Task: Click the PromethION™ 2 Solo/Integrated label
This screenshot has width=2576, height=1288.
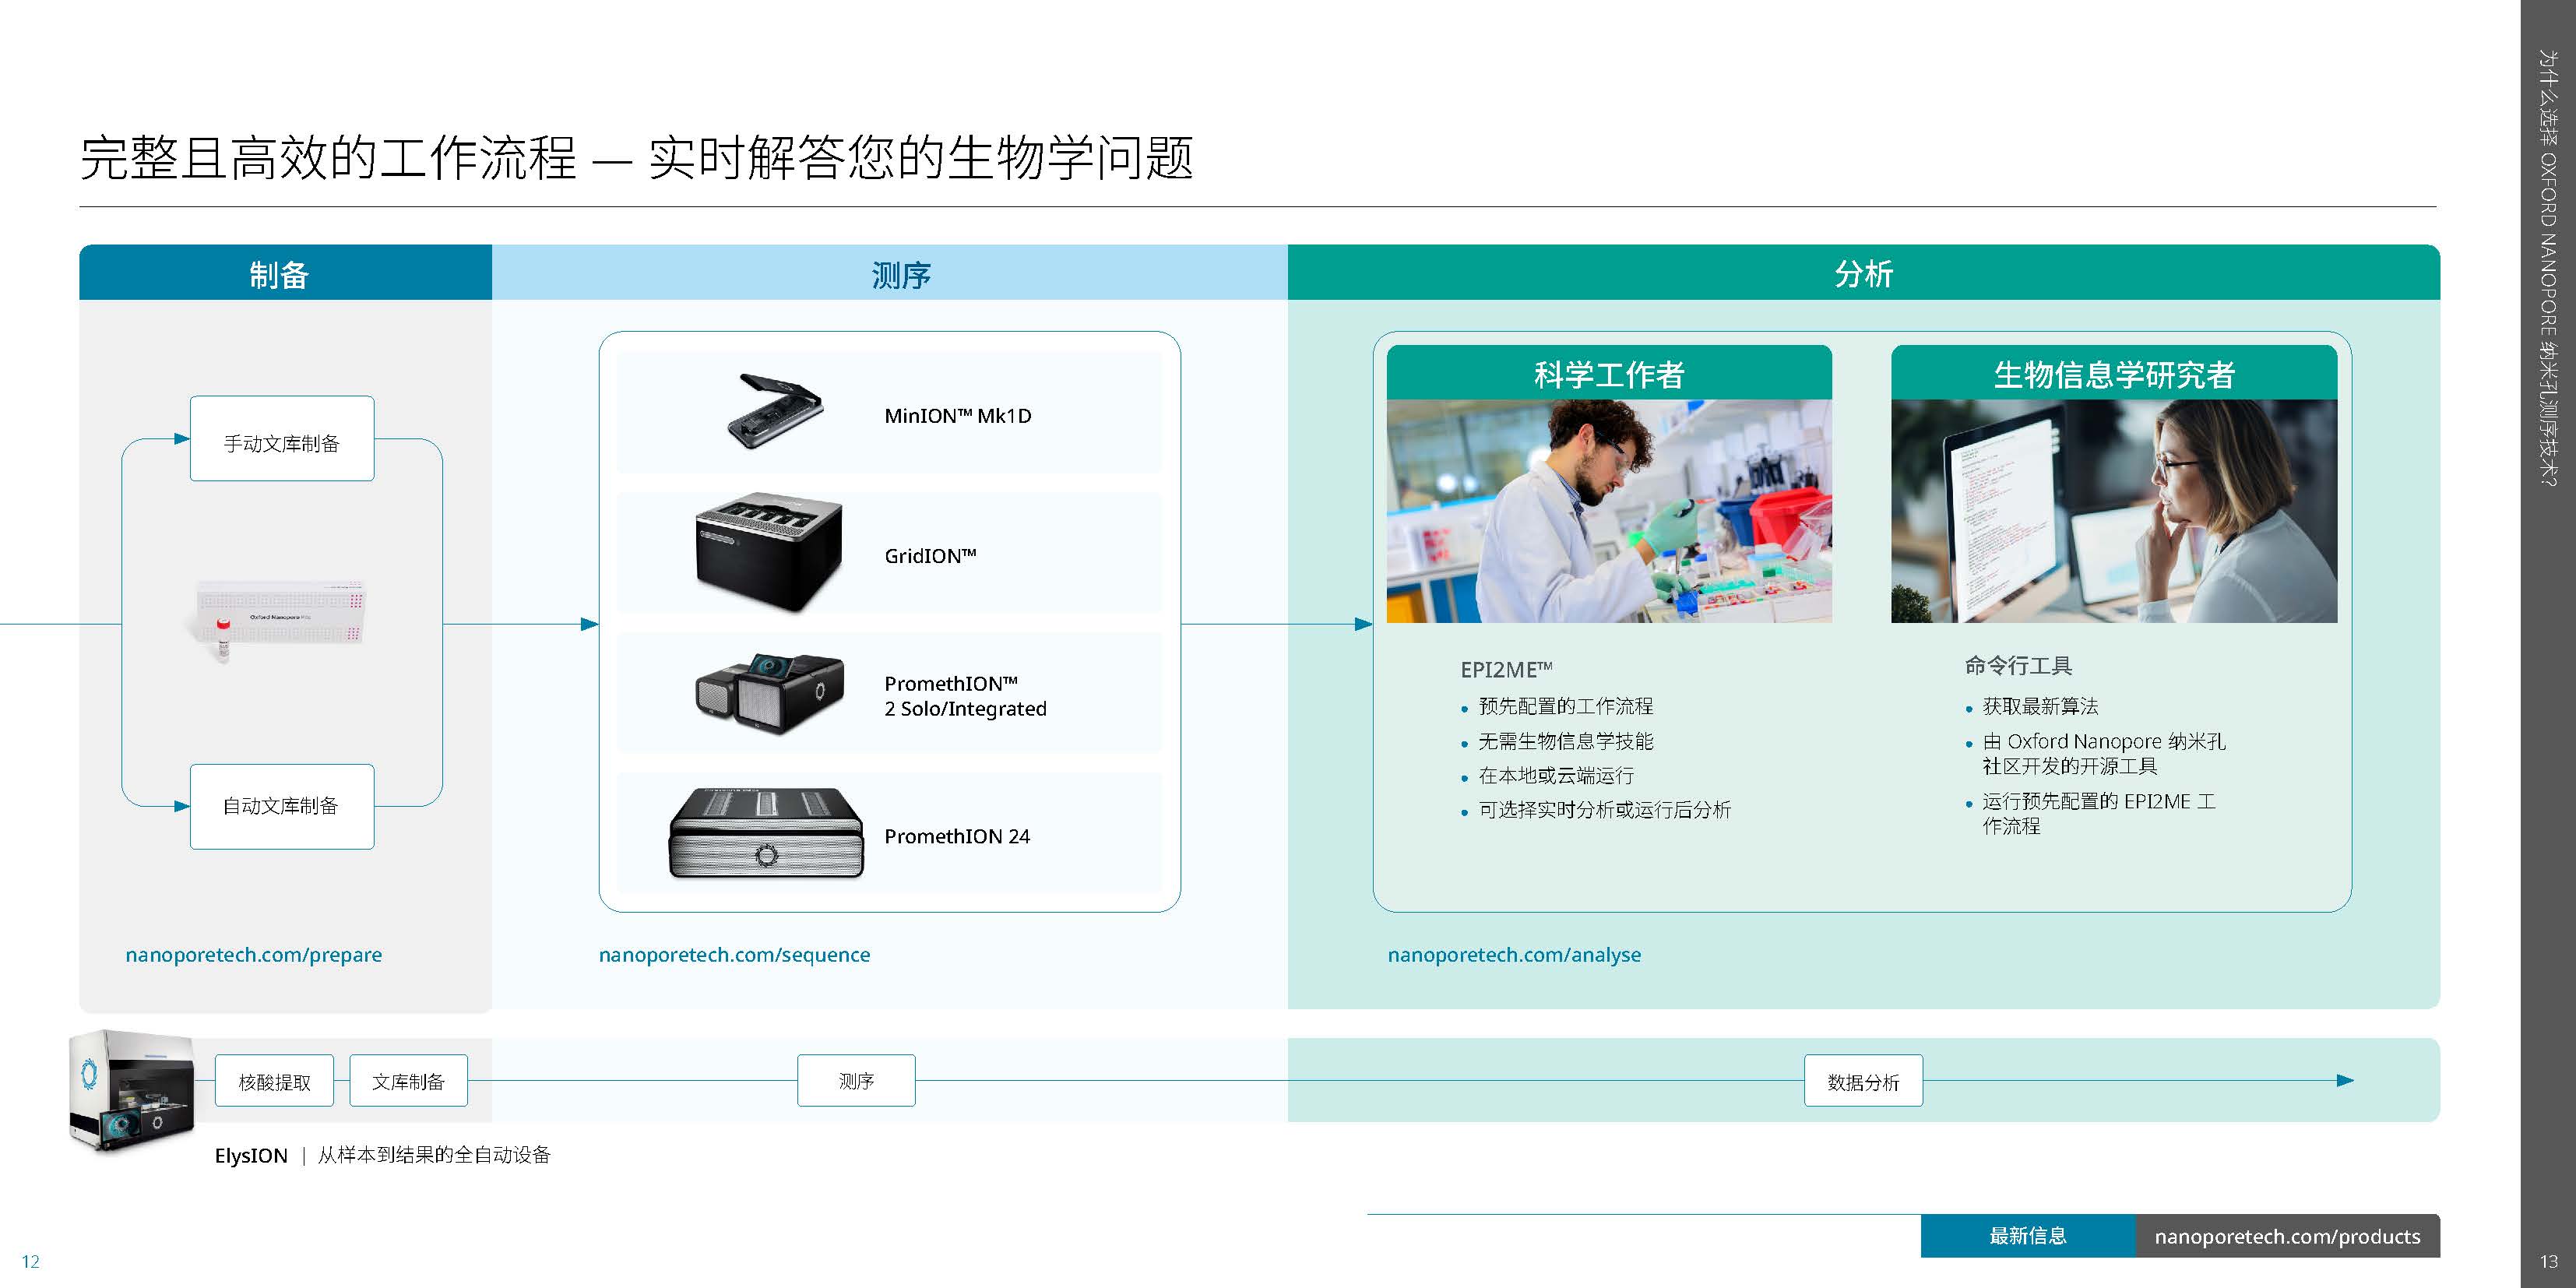Action: [965, 696]
